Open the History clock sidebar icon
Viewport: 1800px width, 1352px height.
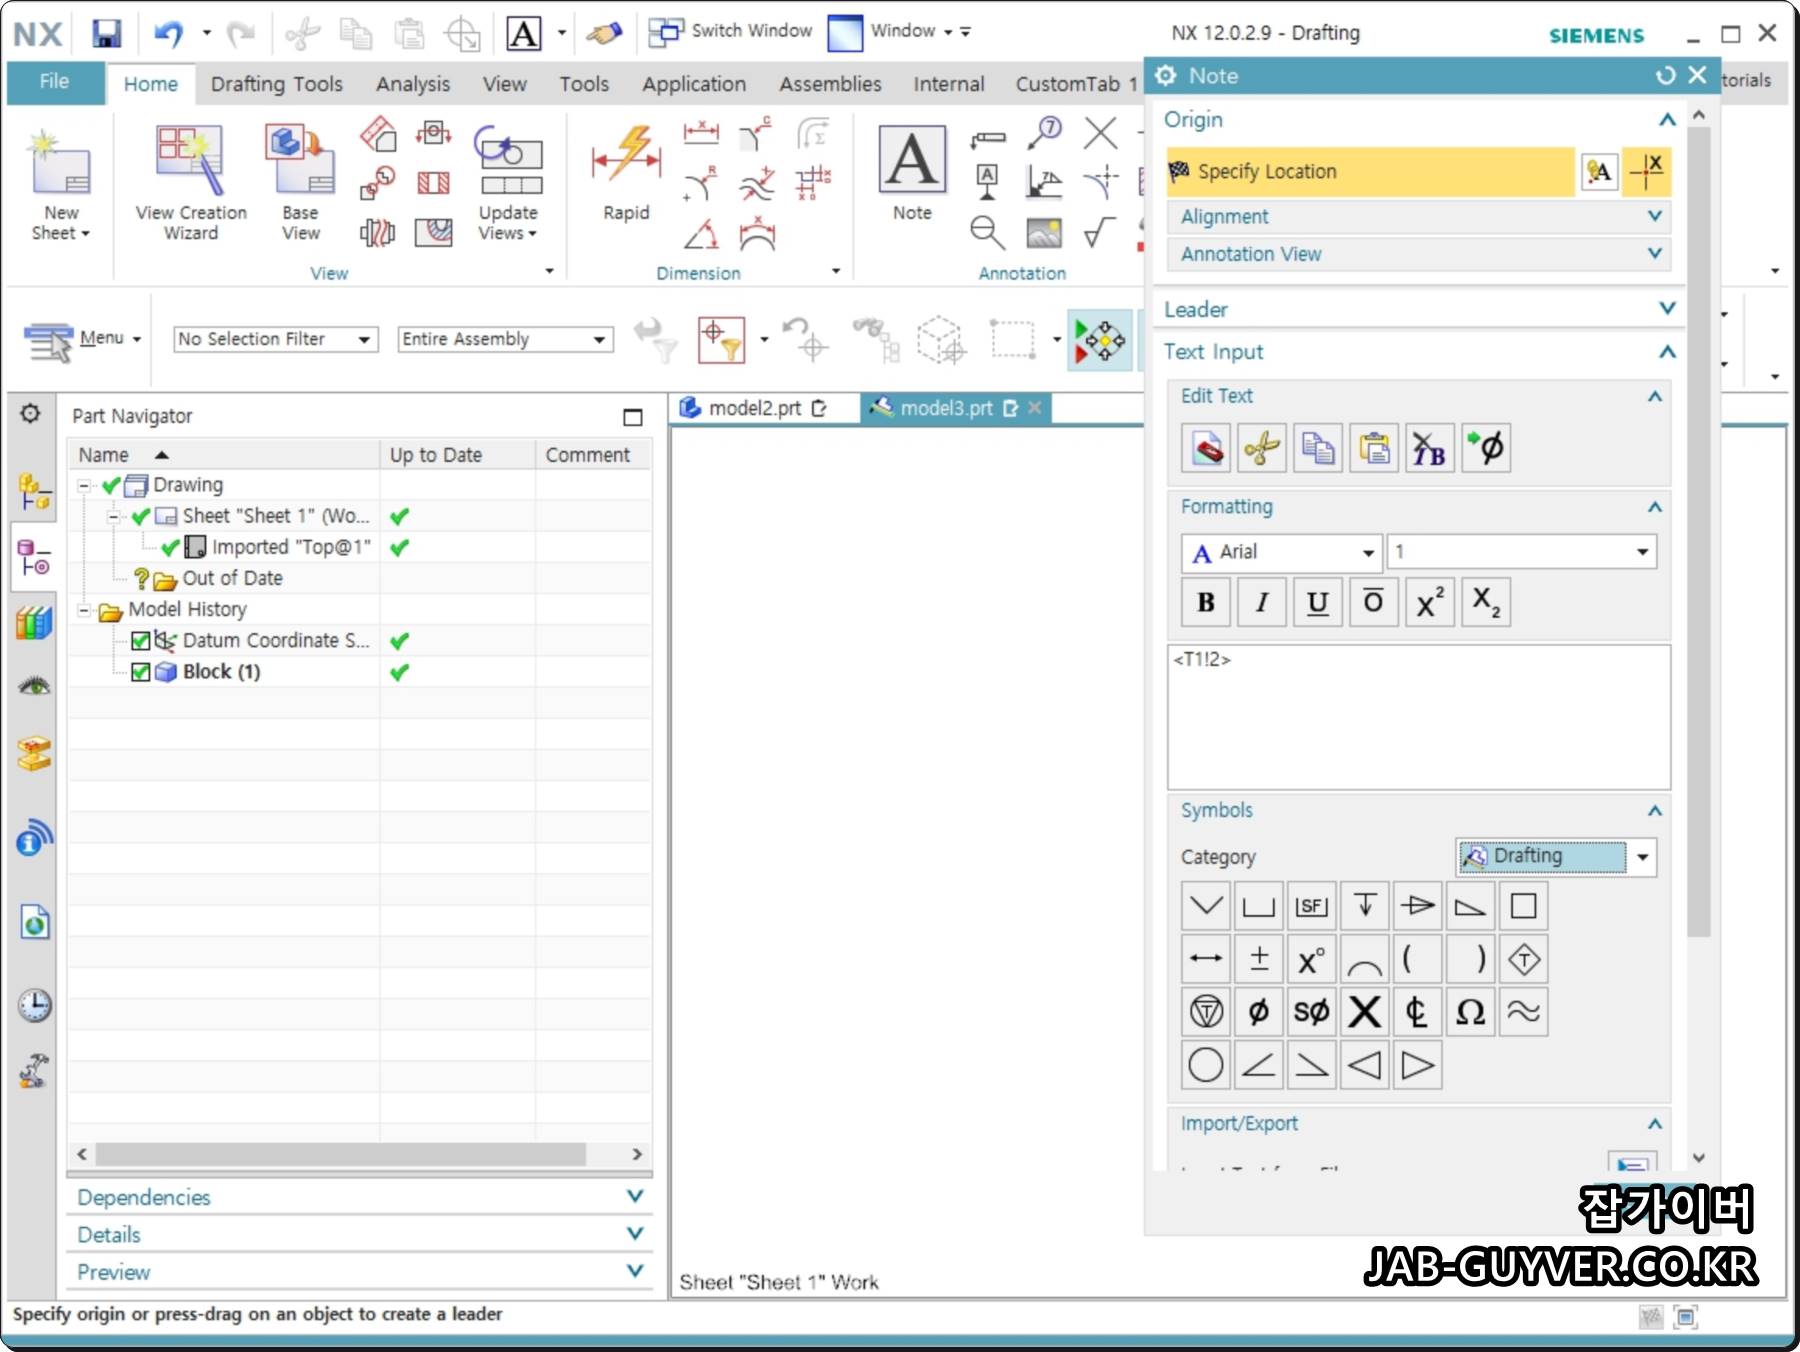(x=34, y=1005)
